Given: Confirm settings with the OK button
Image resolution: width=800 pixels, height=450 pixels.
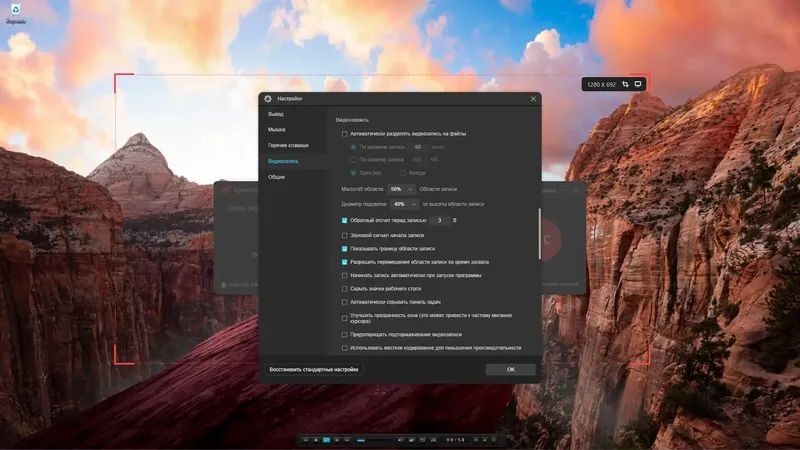Looking at the screenshot, I should (510, 369).
